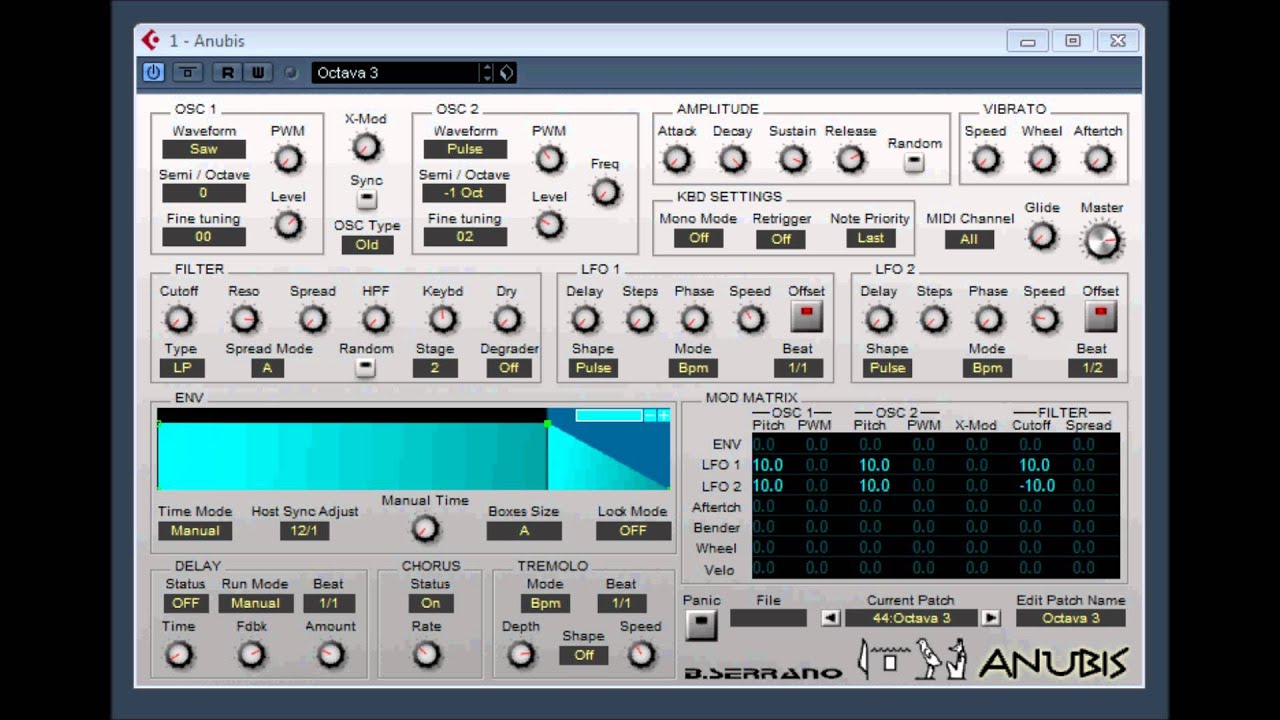Click the Filter Degrader Off field
1280x720 pixels.
click(x=509, y=367)
